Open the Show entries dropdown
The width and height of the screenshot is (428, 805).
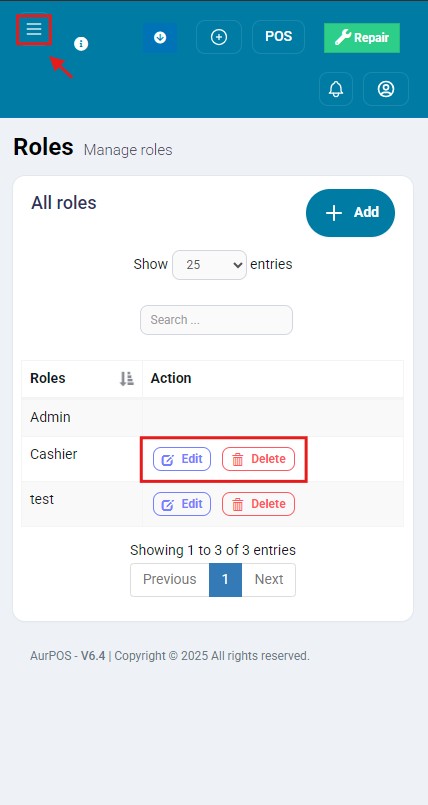209,265
